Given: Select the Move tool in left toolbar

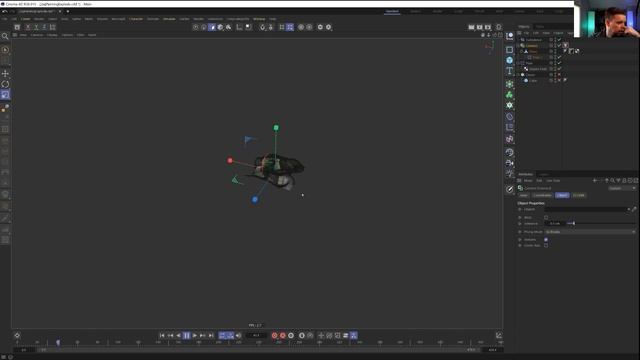Looking at the screenshot, I should coord(5,73).
